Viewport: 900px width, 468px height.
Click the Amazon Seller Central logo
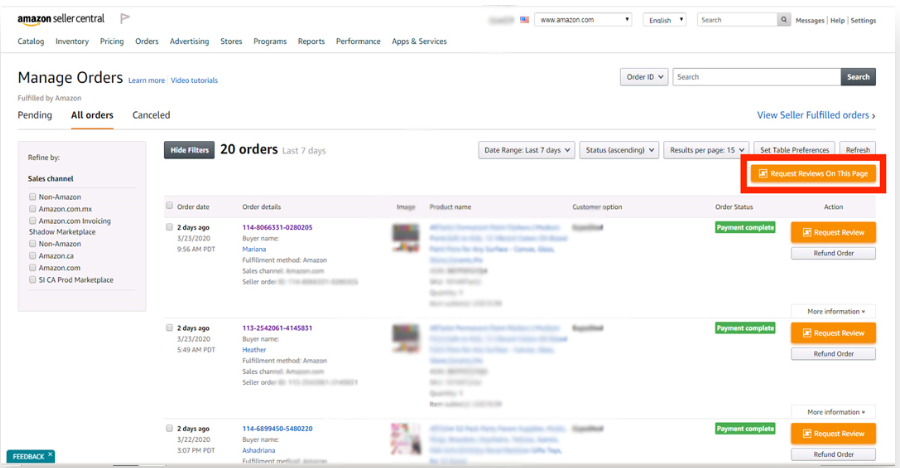point(61,19)
